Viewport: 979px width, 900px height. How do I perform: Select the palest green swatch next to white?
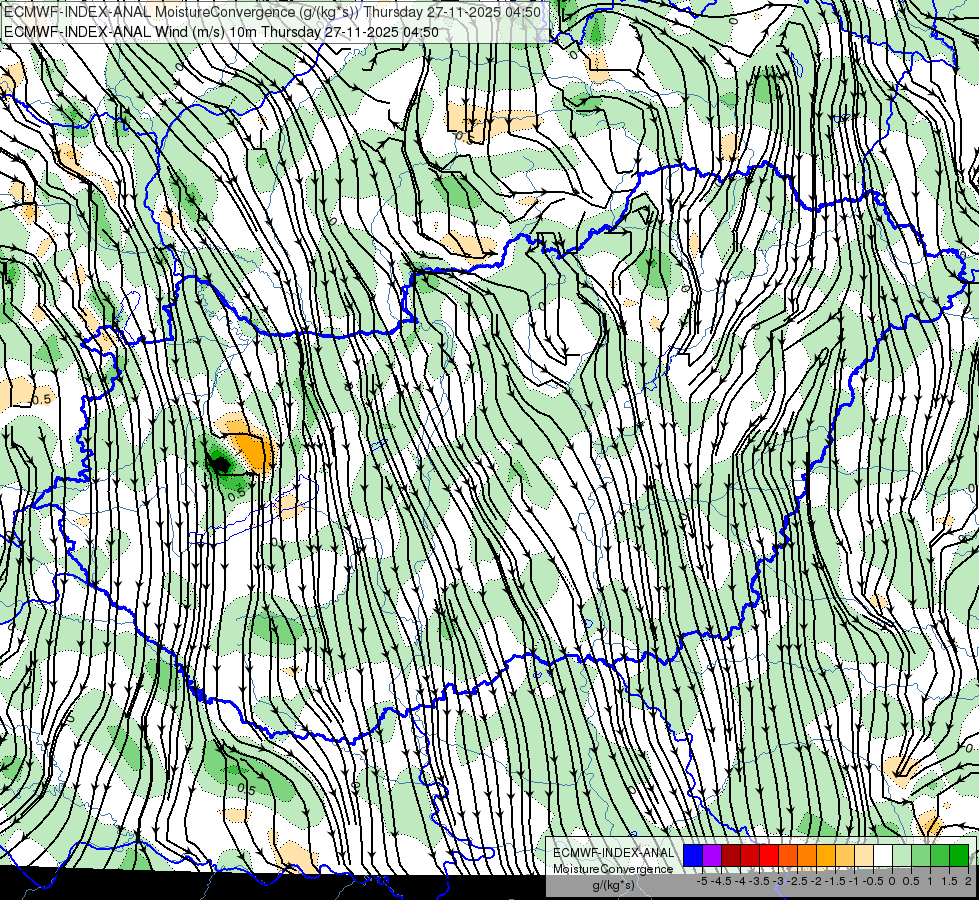click(x=902, y=855)
